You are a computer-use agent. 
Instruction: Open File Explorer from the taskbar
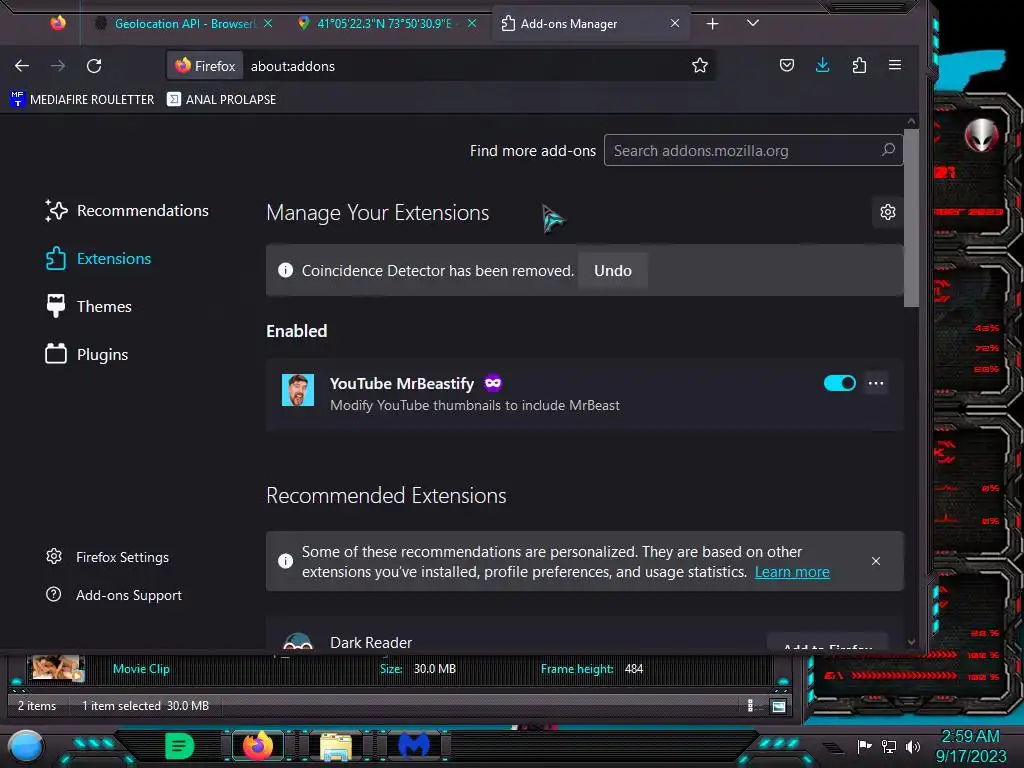tap(336, 746)
